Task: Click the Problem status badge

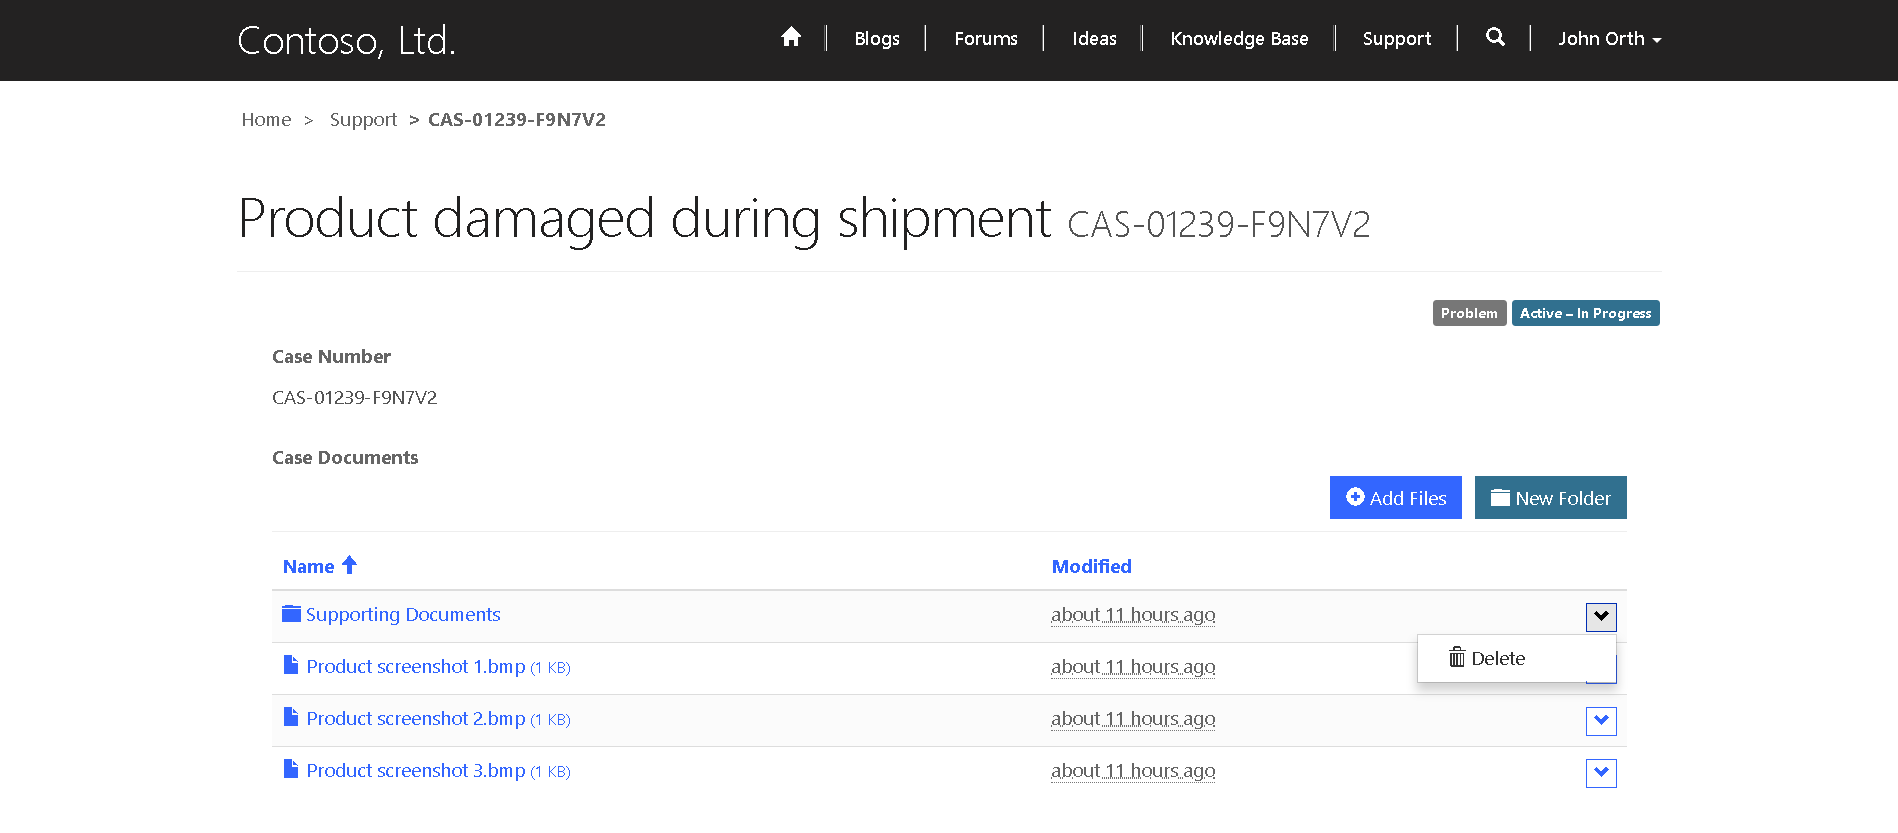Action: [x=1469, y=313]
